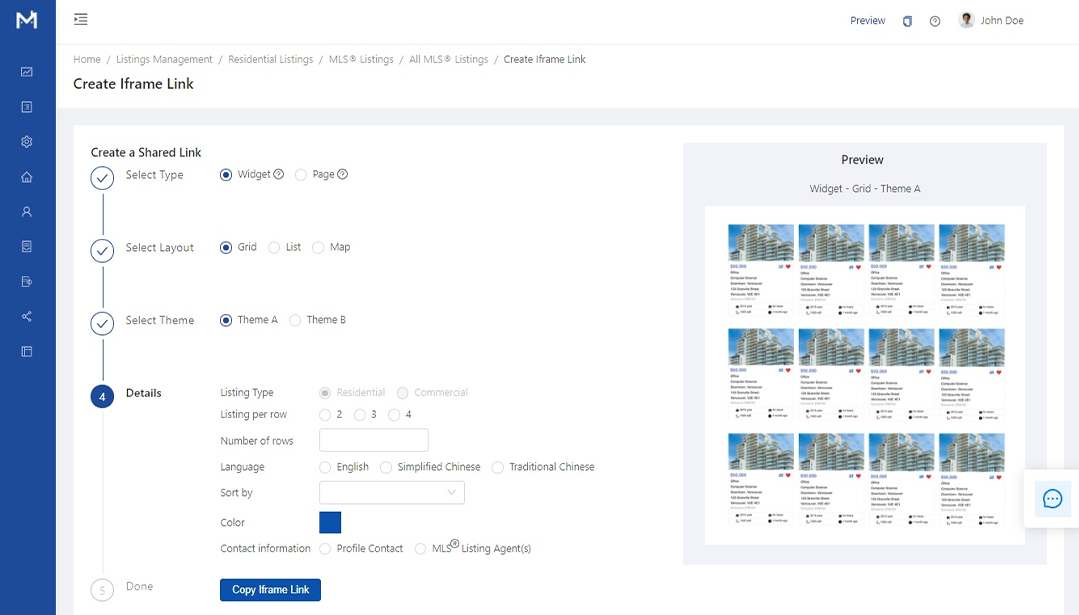1079x615 pixels.
Task: Click the Copy Iframe Link button
Action: 270,590
